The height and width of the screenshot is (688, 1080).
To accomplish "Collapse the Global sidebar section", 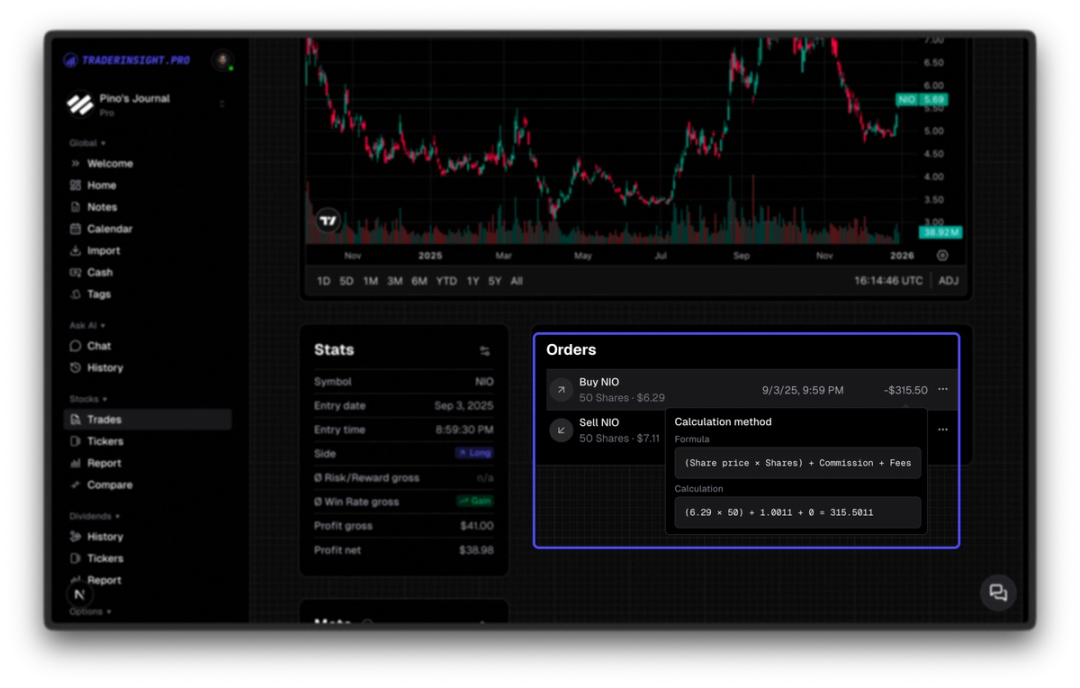I will (87, 143).
